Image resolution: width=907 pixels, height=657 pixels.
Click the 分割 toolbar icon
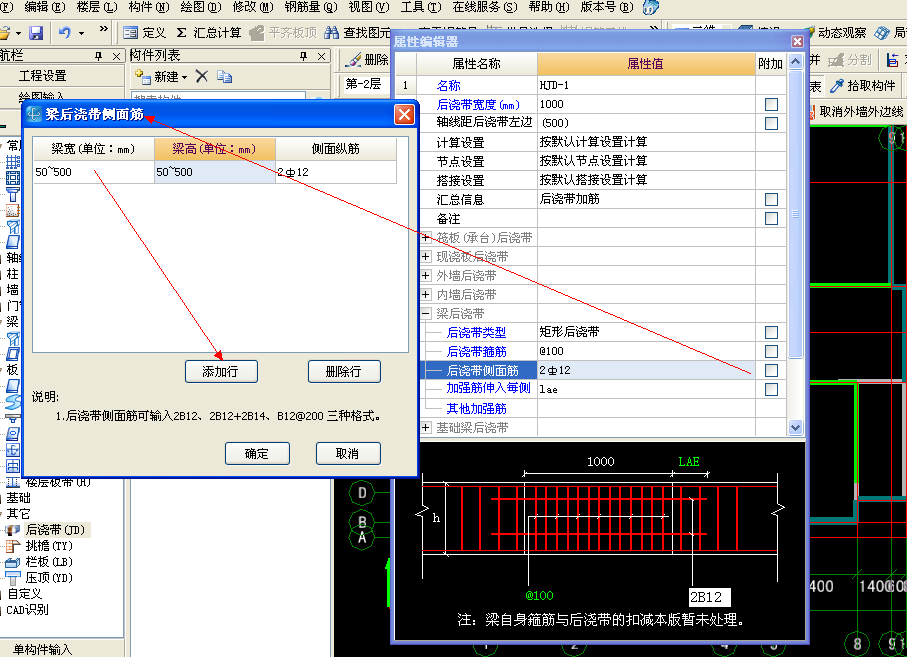click(849, 60)
